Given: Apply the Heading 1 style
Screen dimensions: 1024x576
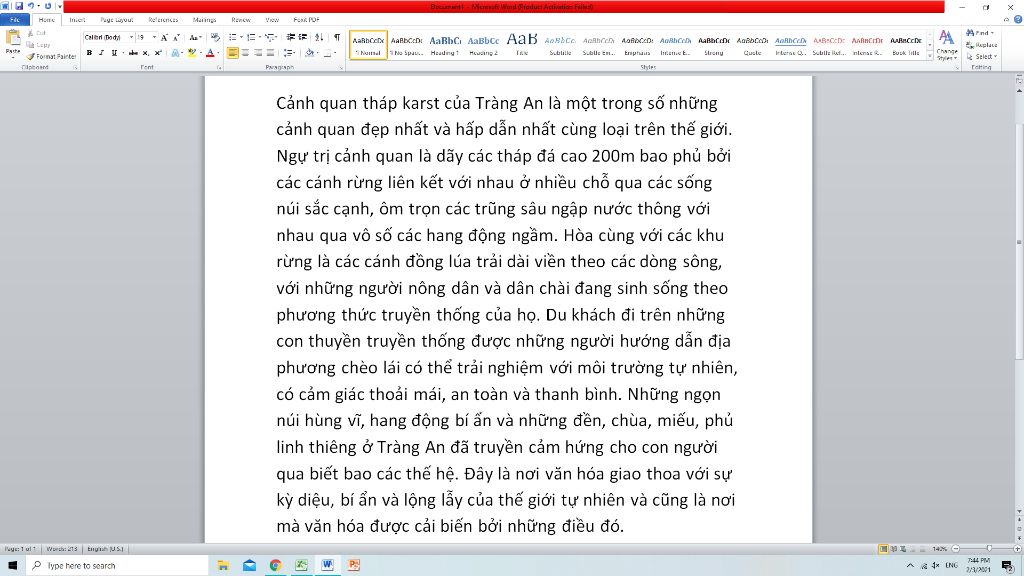Looking at the screenshot, I should tap(445, 45).
